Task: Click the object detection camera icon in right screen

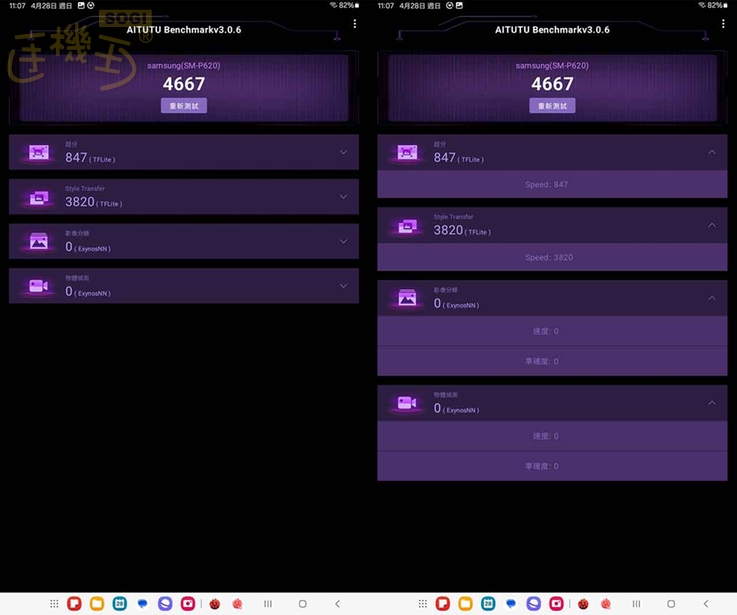Action: tap(407, 403)
